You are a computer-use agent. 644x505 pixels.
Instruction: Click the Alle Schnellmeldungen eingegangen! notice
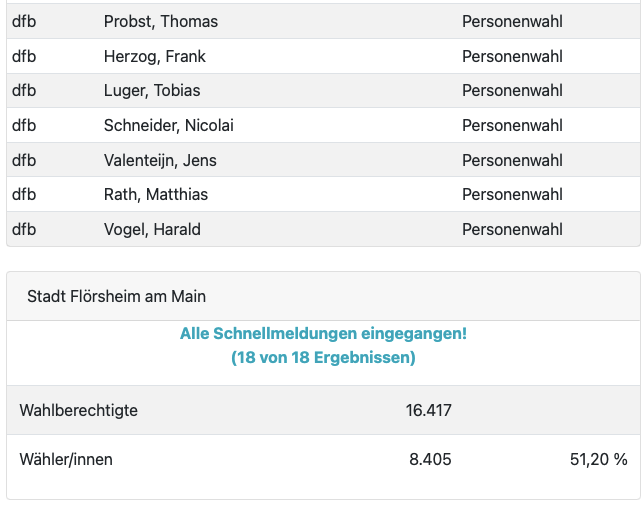pyautogui.click(x=323, y=334)
